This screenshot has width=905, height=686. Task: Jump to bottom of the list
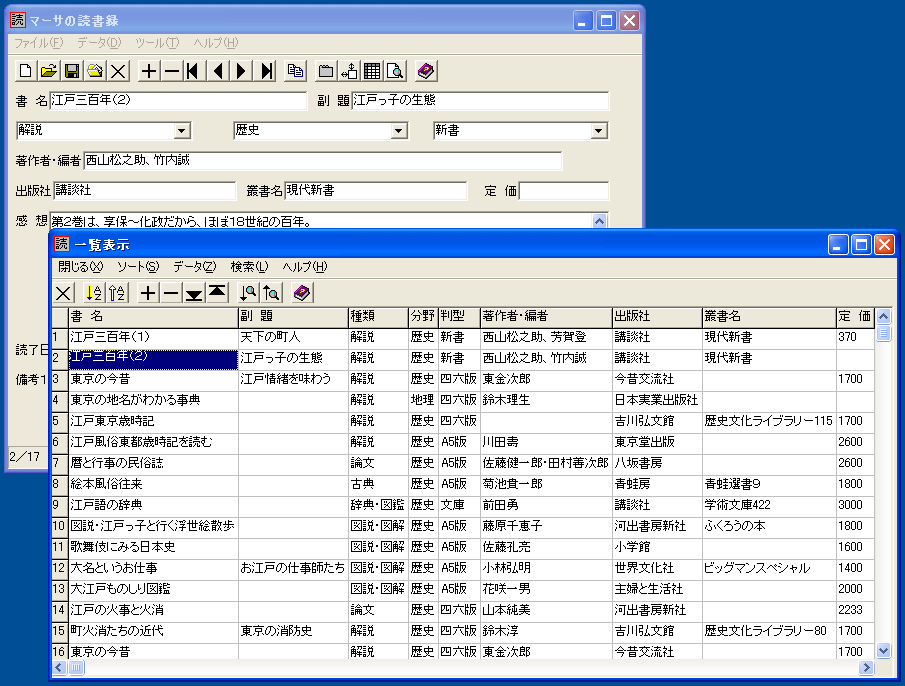click(x=194, y=293)
